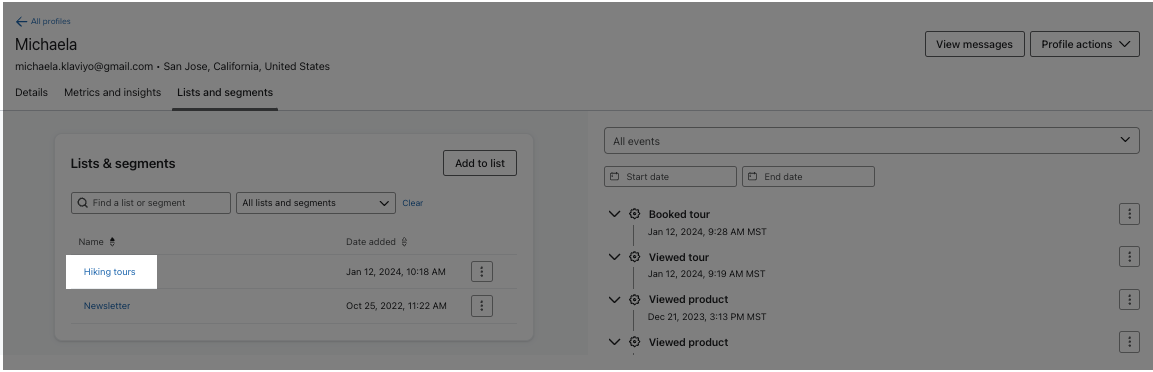Open the Hiking tours list link
The image size is (1153, 372).
point(110,272)
